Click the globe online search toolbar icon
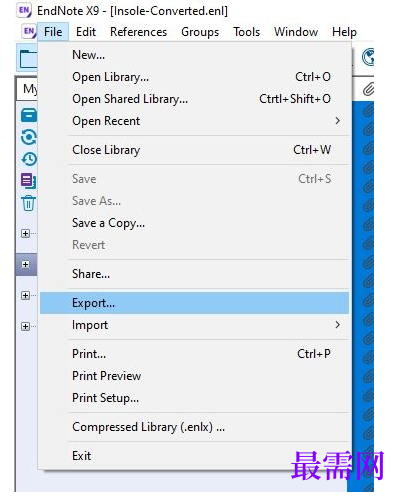403x497 pixels. click(x=368, y=57)
